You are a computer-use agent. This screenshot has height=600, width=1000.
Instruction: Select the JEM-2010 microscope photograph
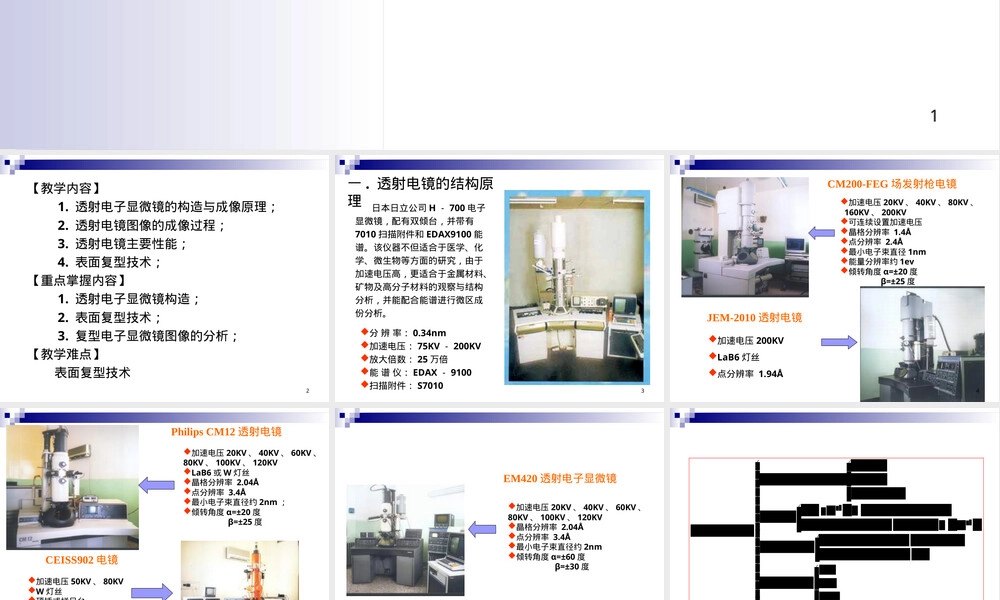[x=922, y=344]
